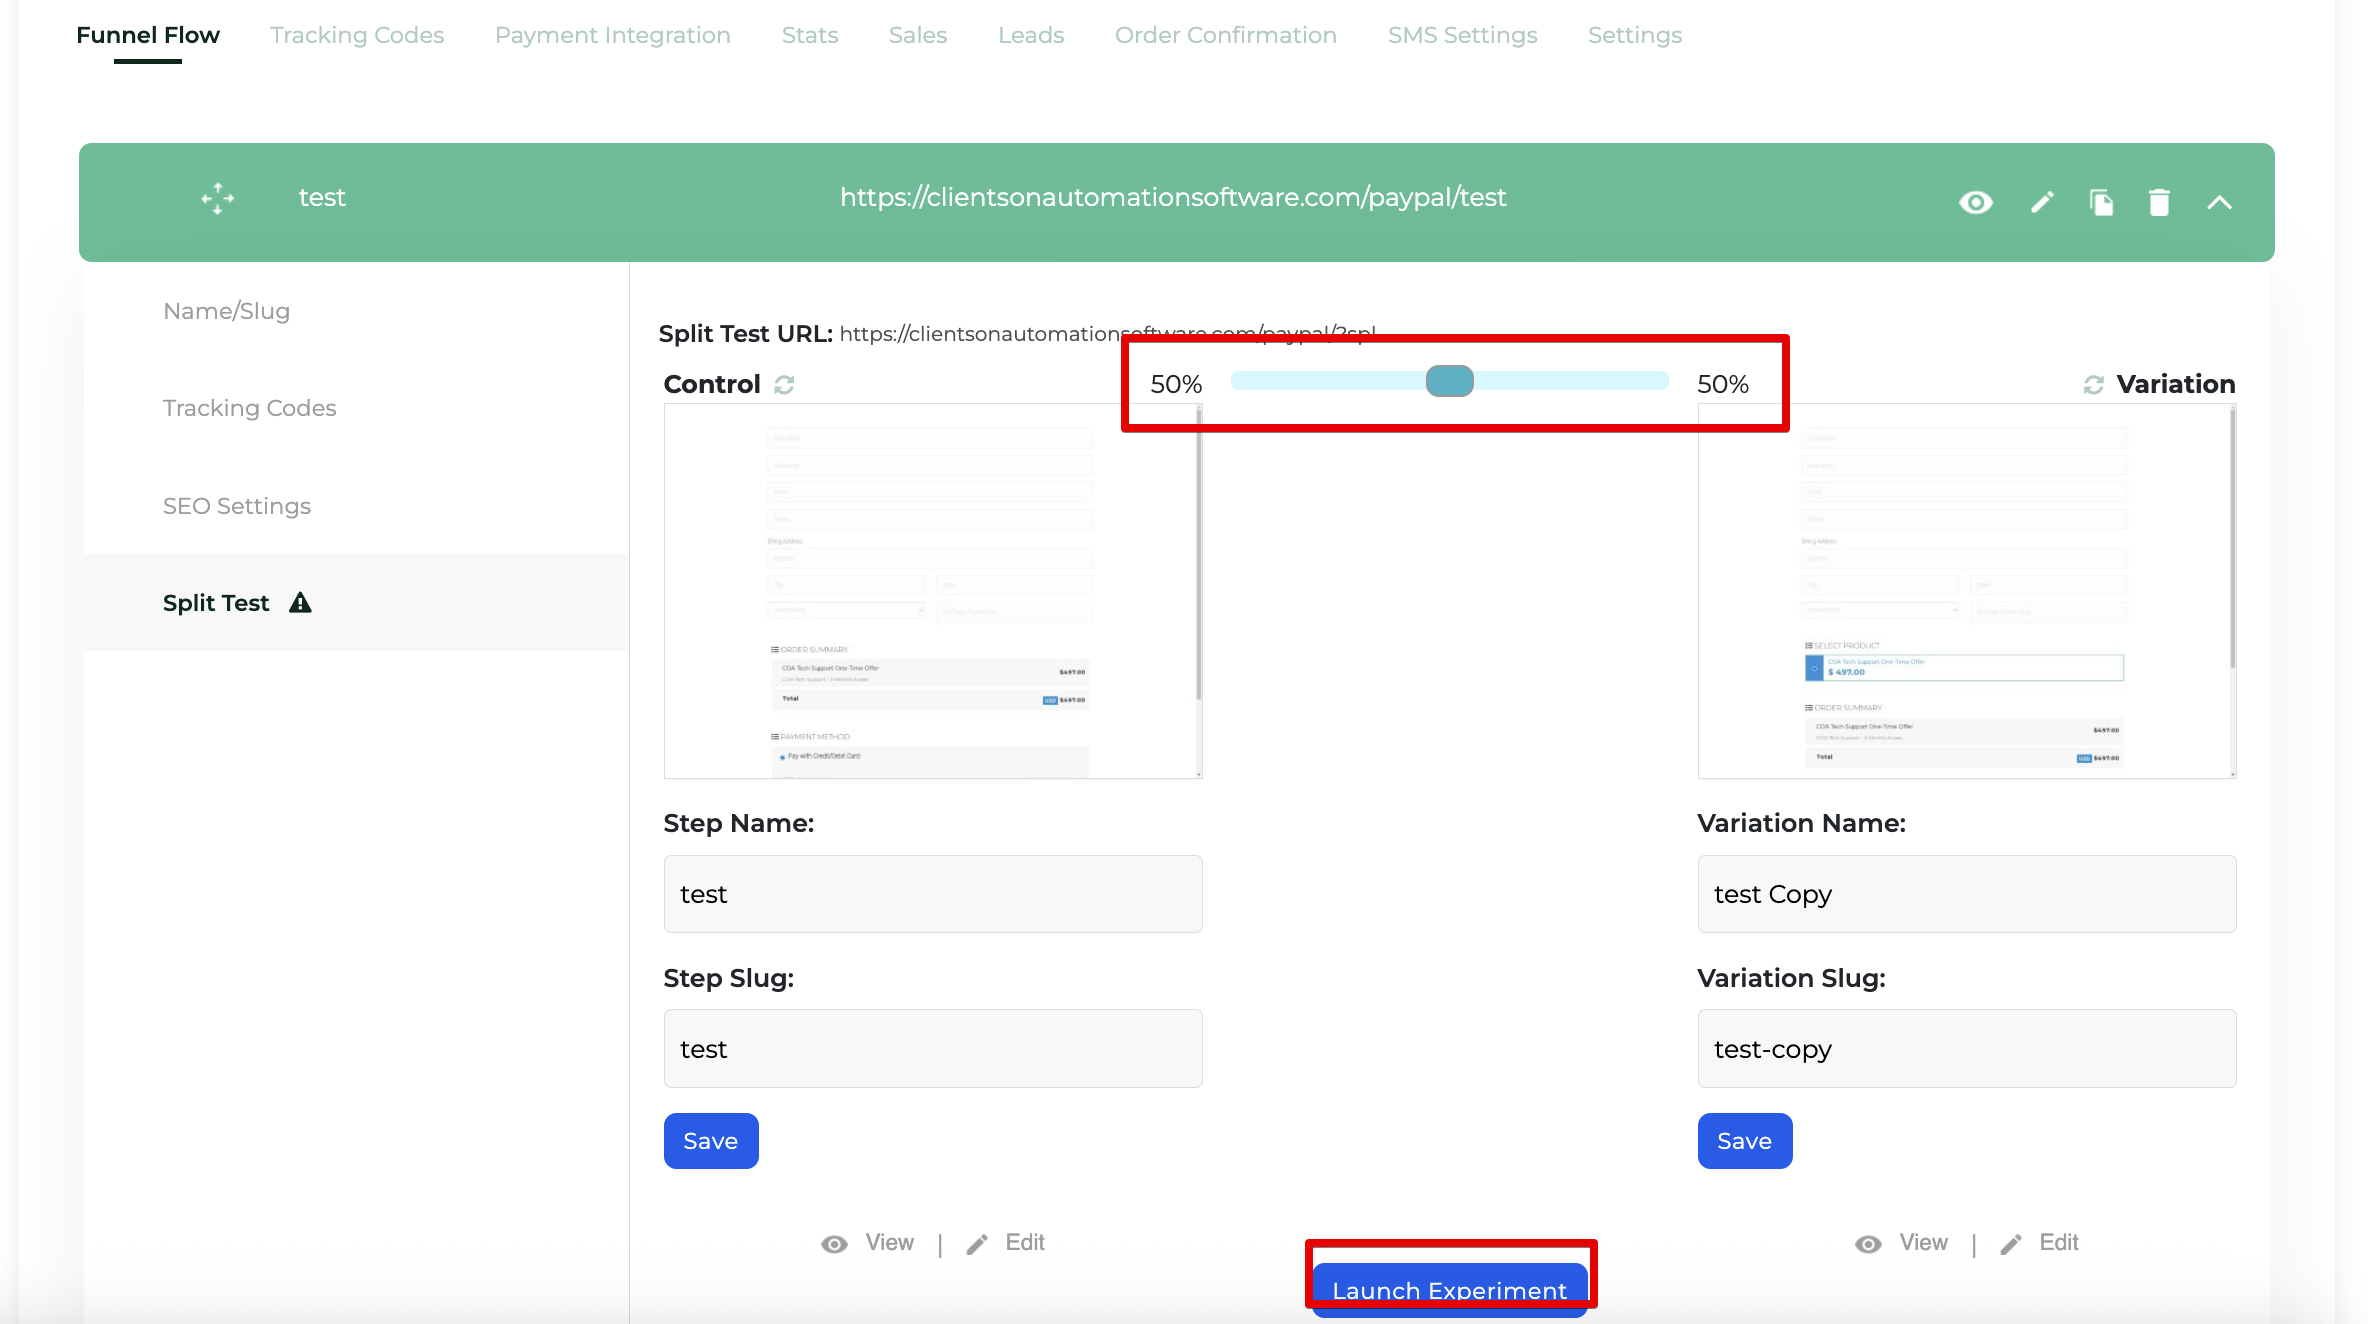Switch to the Payment Integration tab
The image size is (2368, 1324).
612,35
